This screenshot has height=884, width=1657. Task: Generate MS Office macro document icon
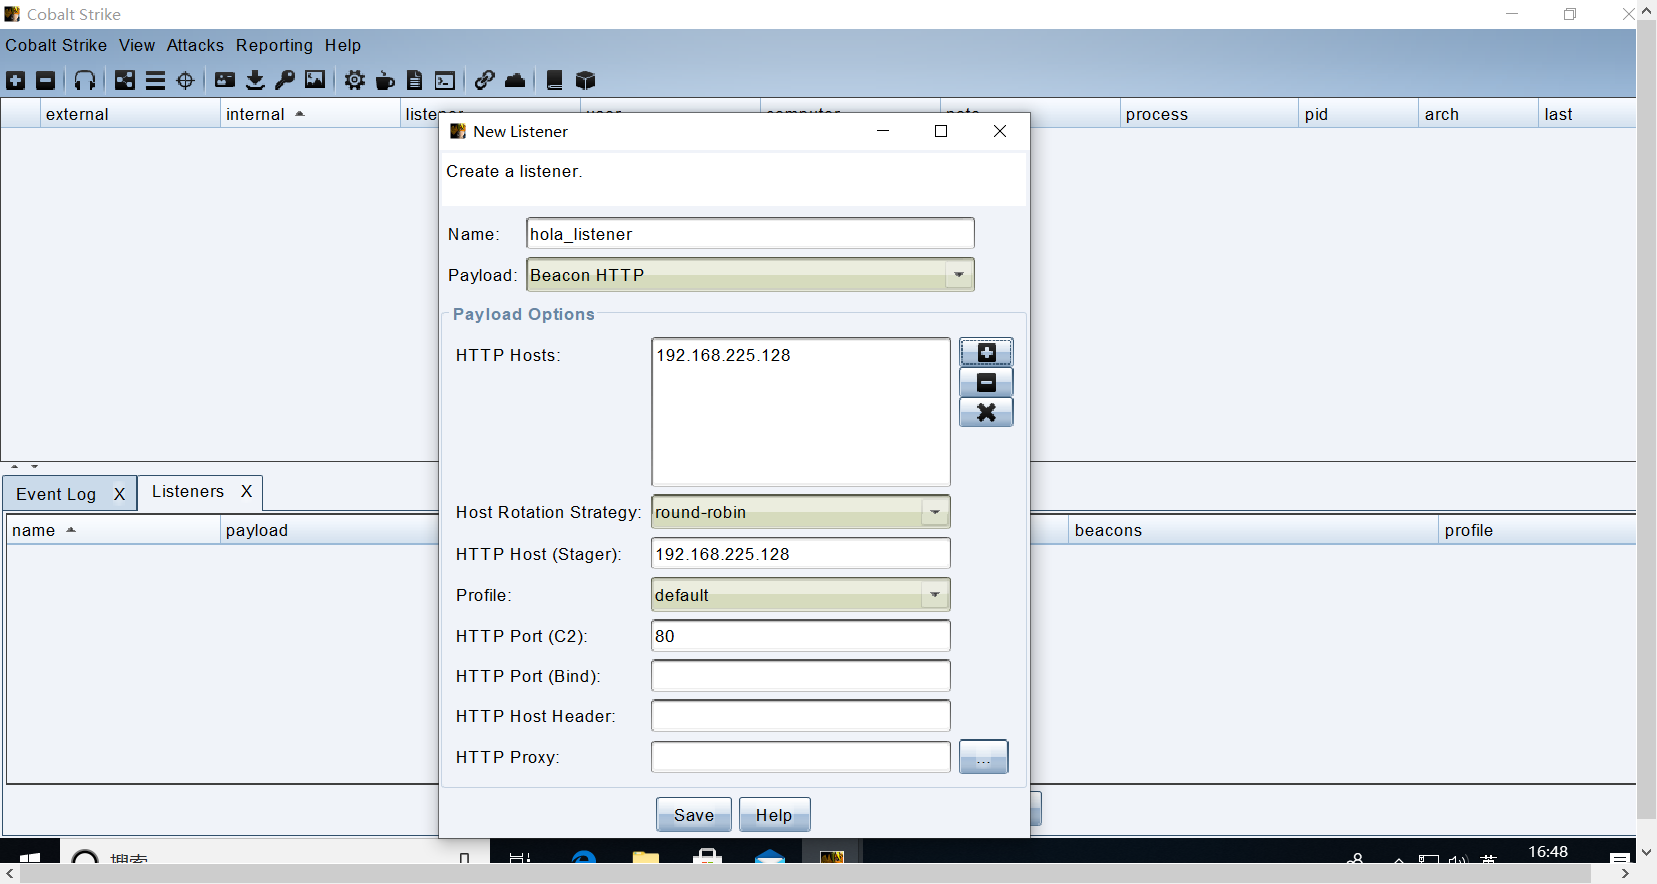(x=415, y=80)
